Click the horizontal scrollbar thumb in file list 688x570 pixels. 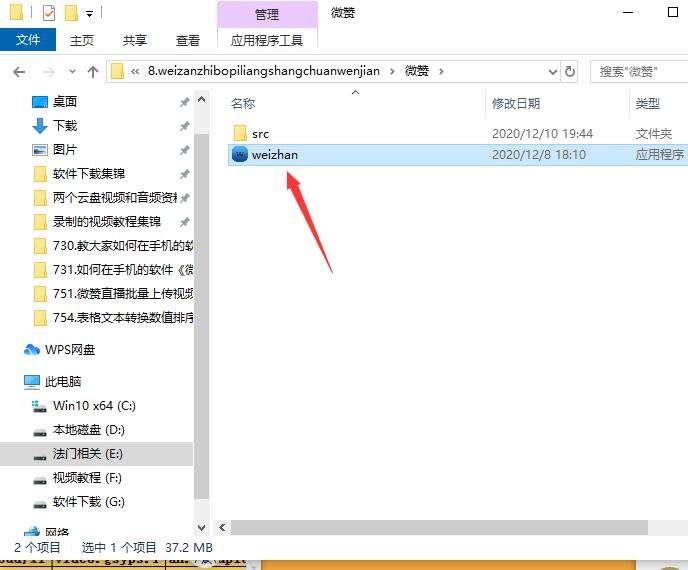click(x=439, y=527)
